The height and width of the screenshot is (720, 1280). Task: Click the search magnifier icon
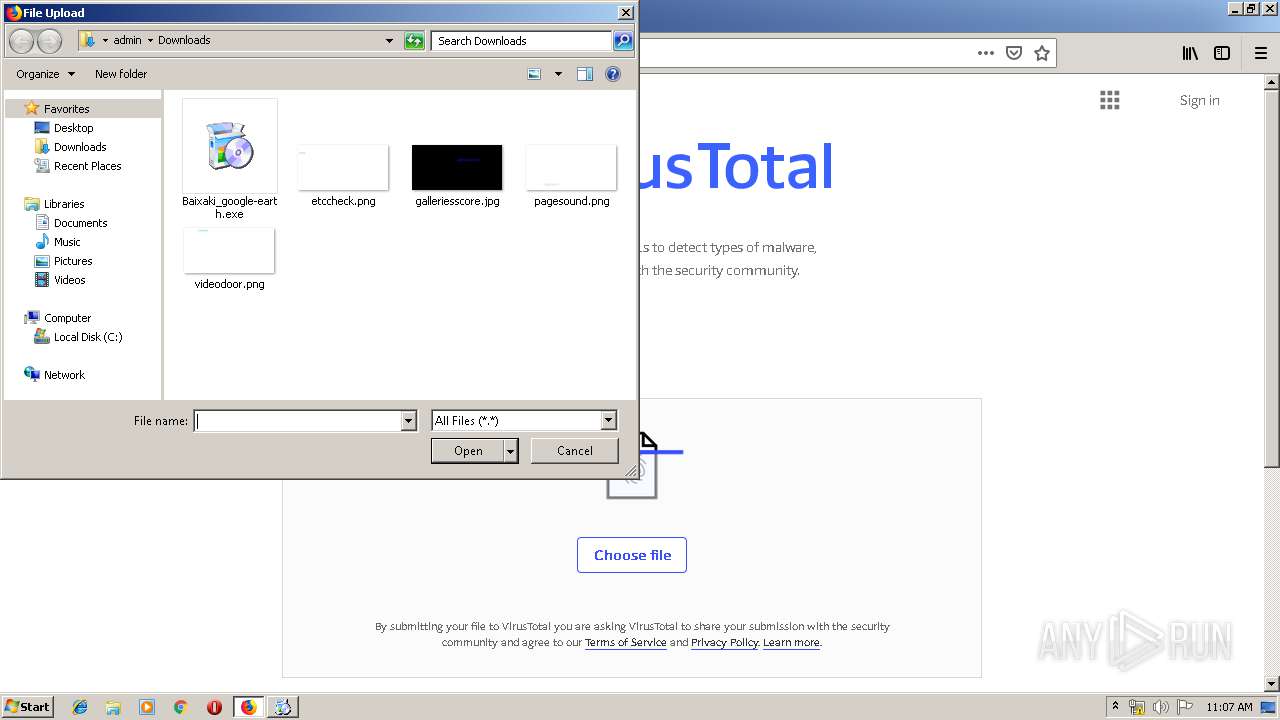pos(623,41)
